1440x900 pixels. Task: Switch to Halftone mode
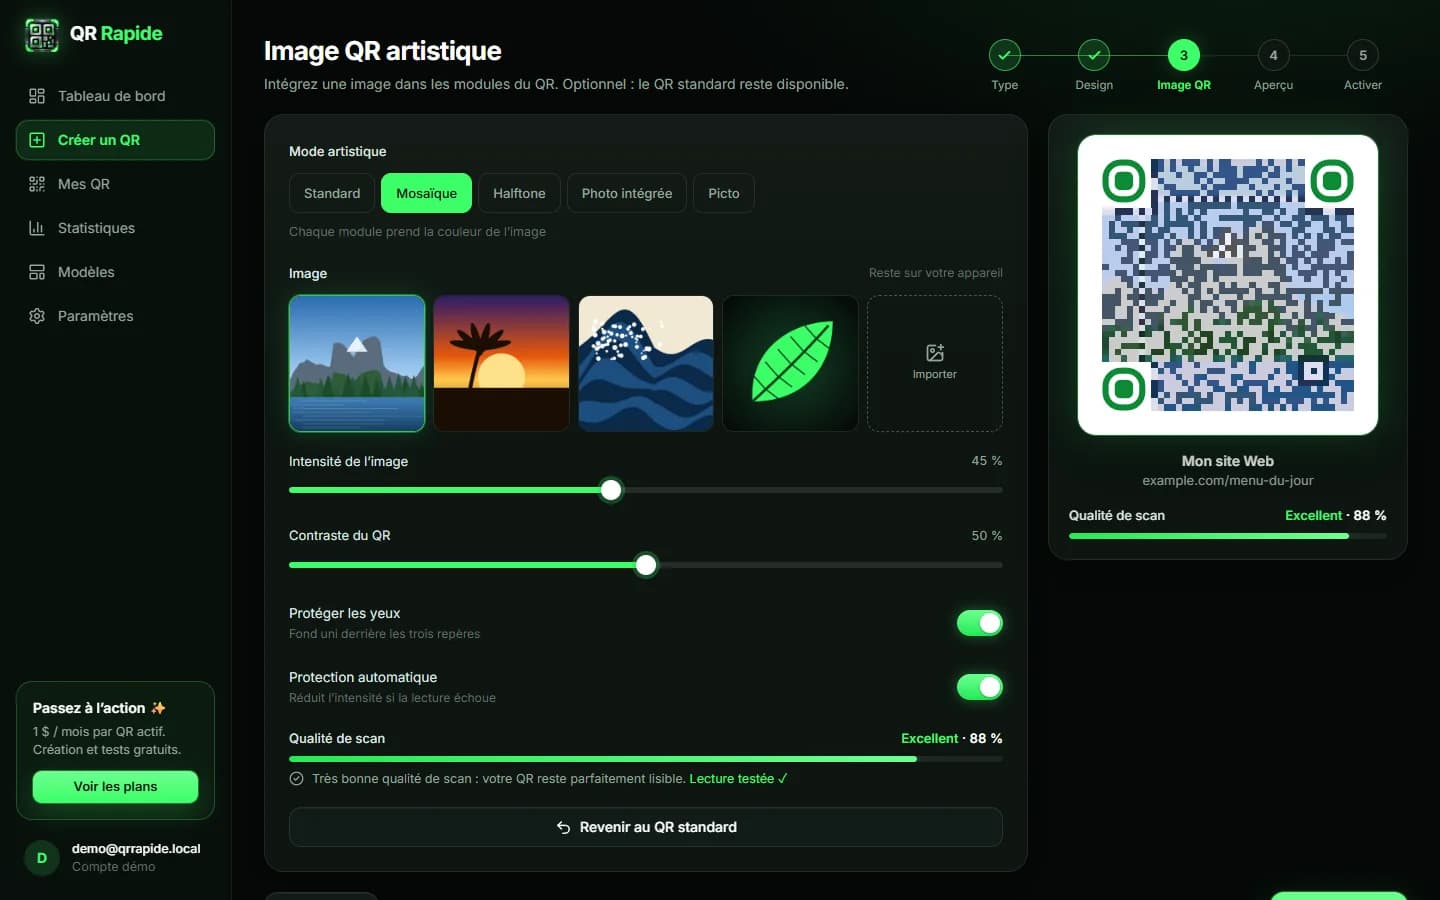click(x=519, y=193)
